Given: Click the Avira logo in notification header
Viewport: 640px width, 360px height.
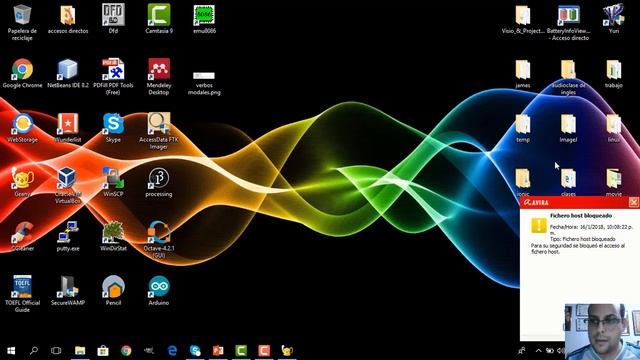Looking at the screenshot, I should (536, 202).
